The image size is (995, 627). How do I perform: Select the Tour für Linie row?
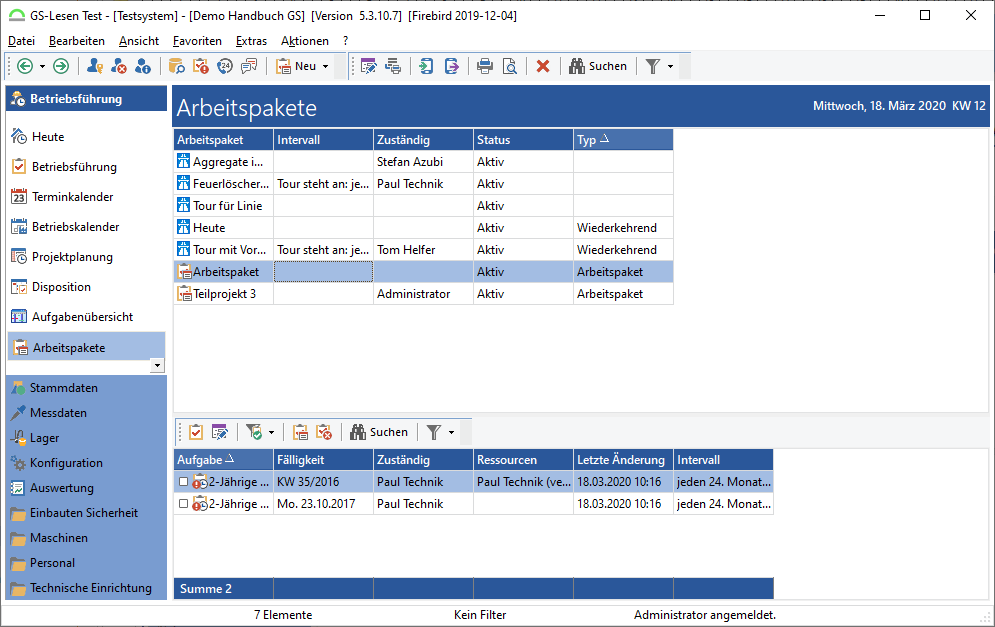click(423, 206)
